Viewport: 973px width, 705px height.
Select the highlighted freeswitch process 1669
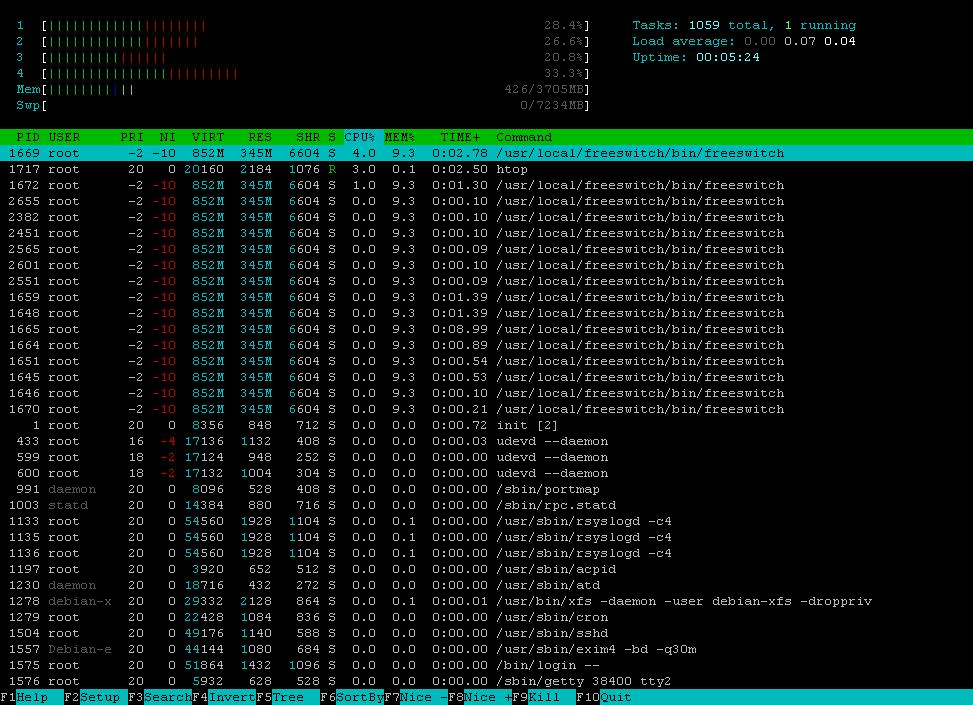[x=486, y=153]
